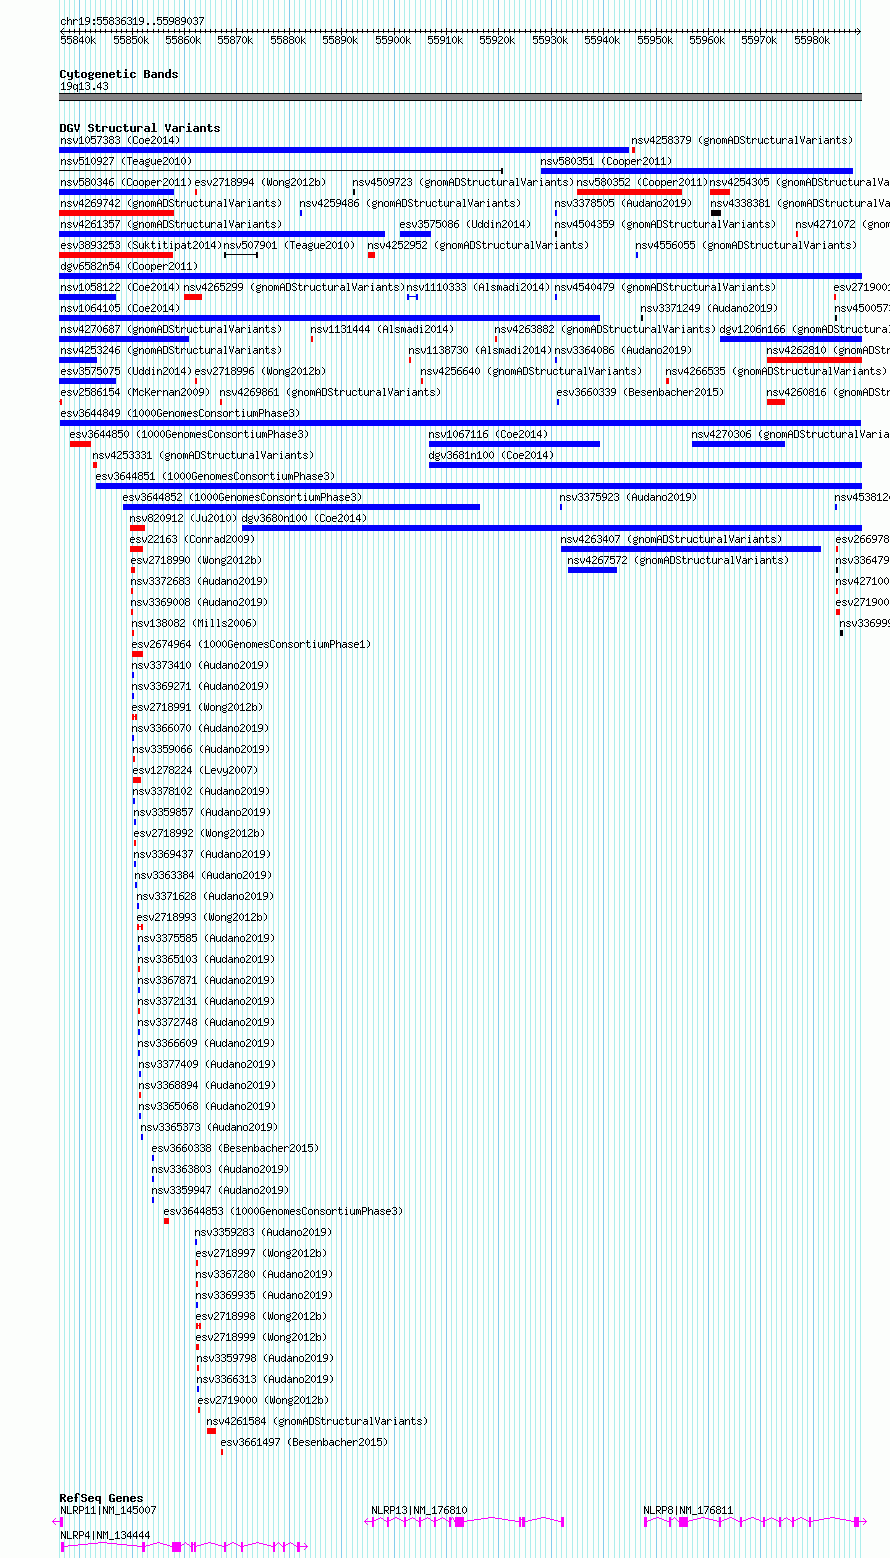Open nsv3378505 (Audano2019) variant
Screen dimensions: 890x1558
coord(623,203)
